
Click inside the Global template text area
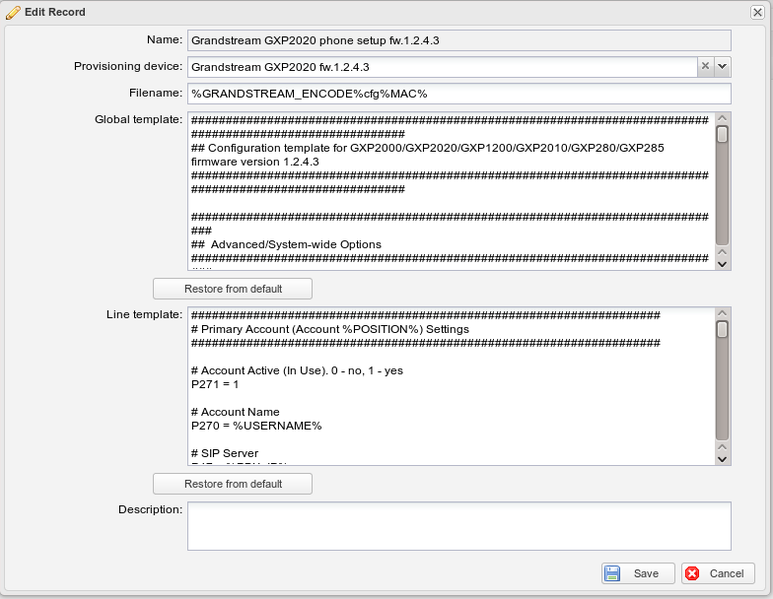point(451,191)
